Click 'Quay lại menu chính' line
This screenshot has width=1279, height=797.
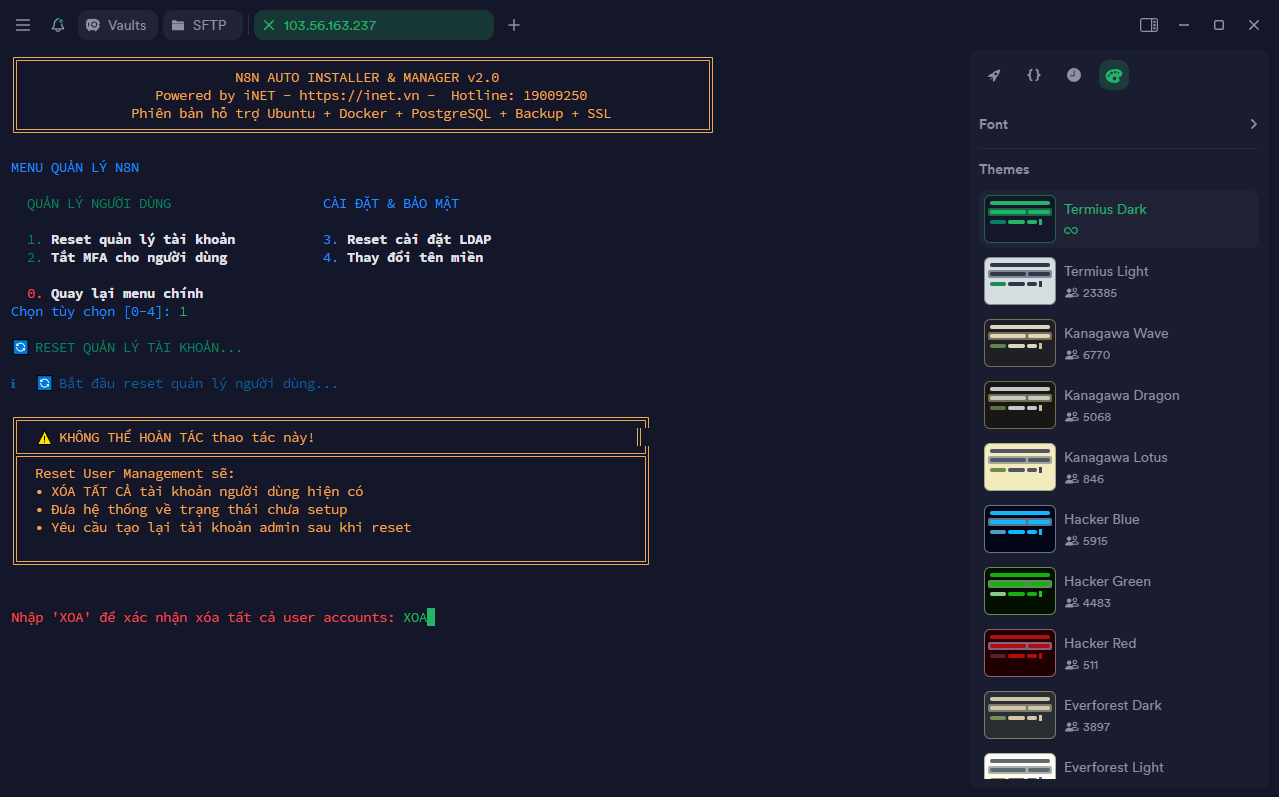point(127,294)
